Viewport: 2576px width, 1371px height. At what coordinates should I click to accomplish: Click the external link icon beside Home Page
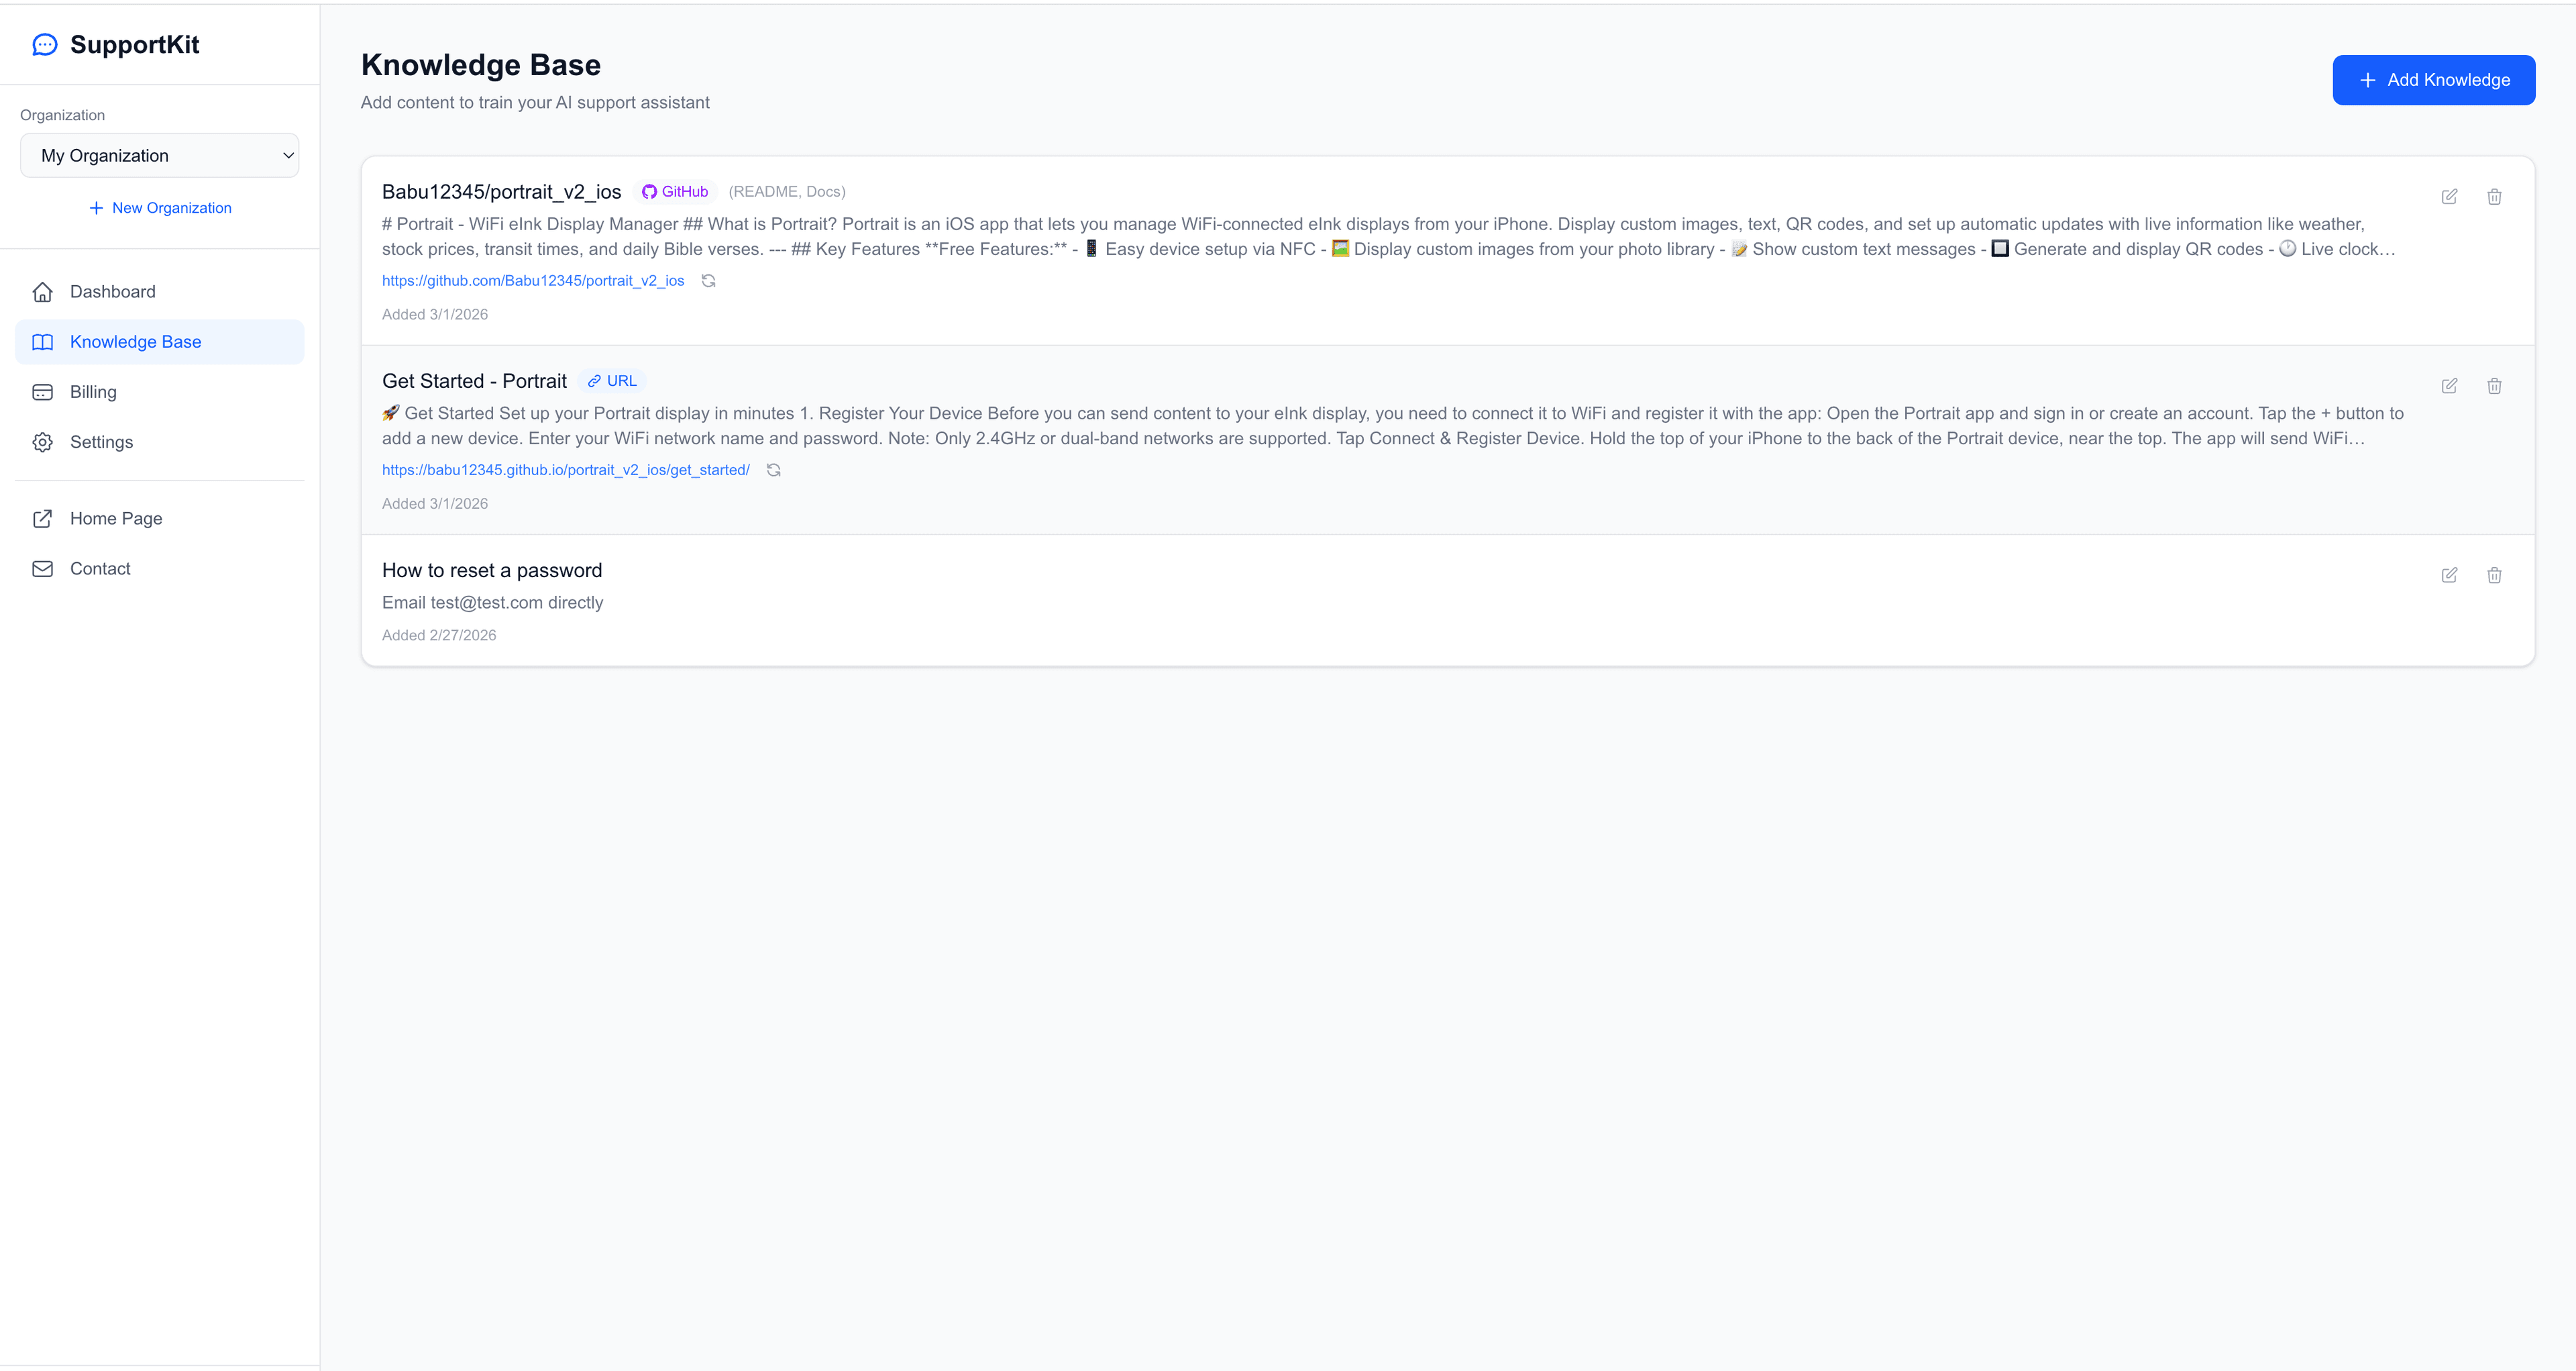point(44,518)
